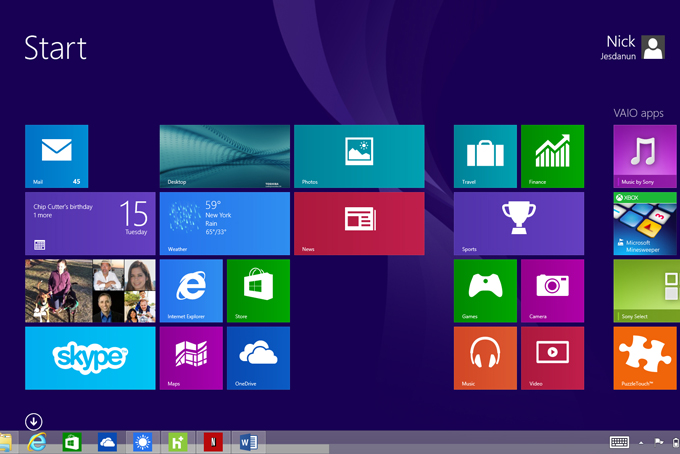
Task: Open the Music by Sony tile
Action: pos(645,156)
